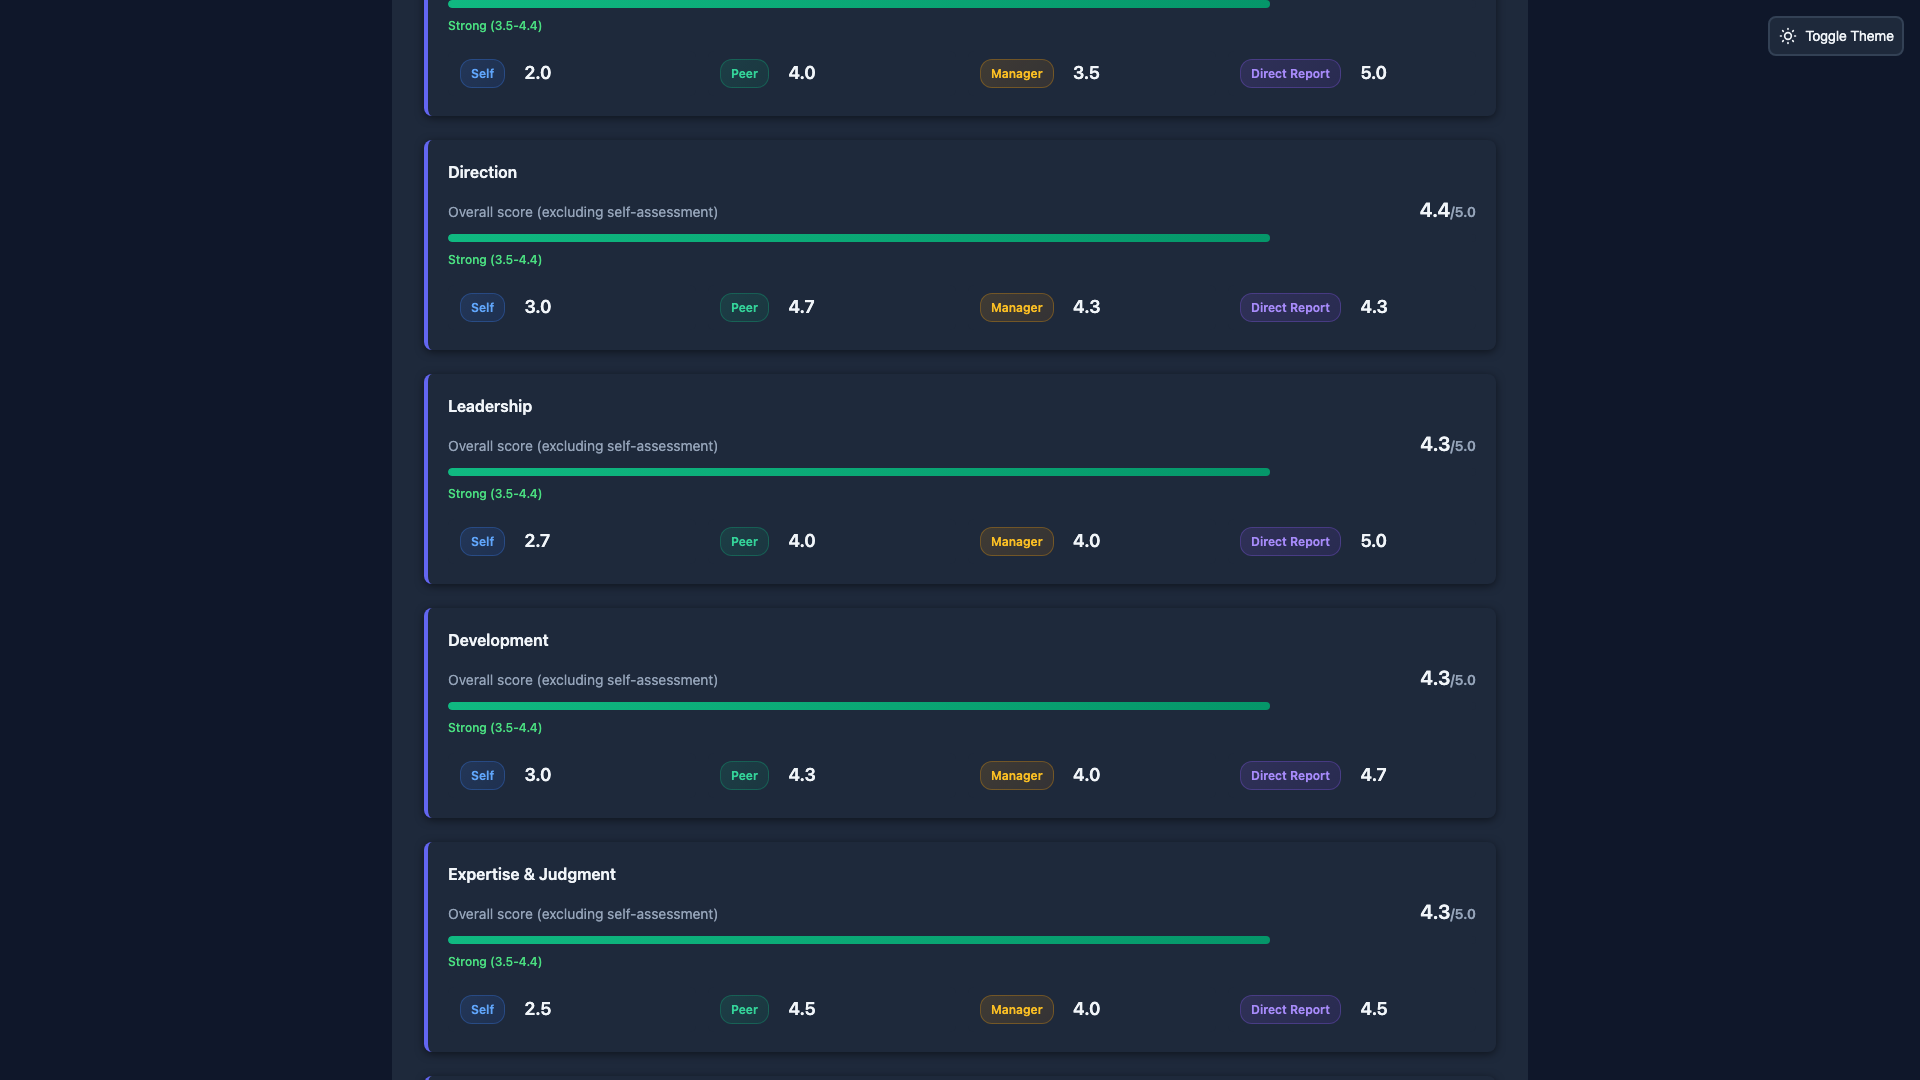Image resolution: width=1920 pixels, height=1080 pixels.
Task: Select the Manager badge under Direction
Action: (x=1016, y=307)
